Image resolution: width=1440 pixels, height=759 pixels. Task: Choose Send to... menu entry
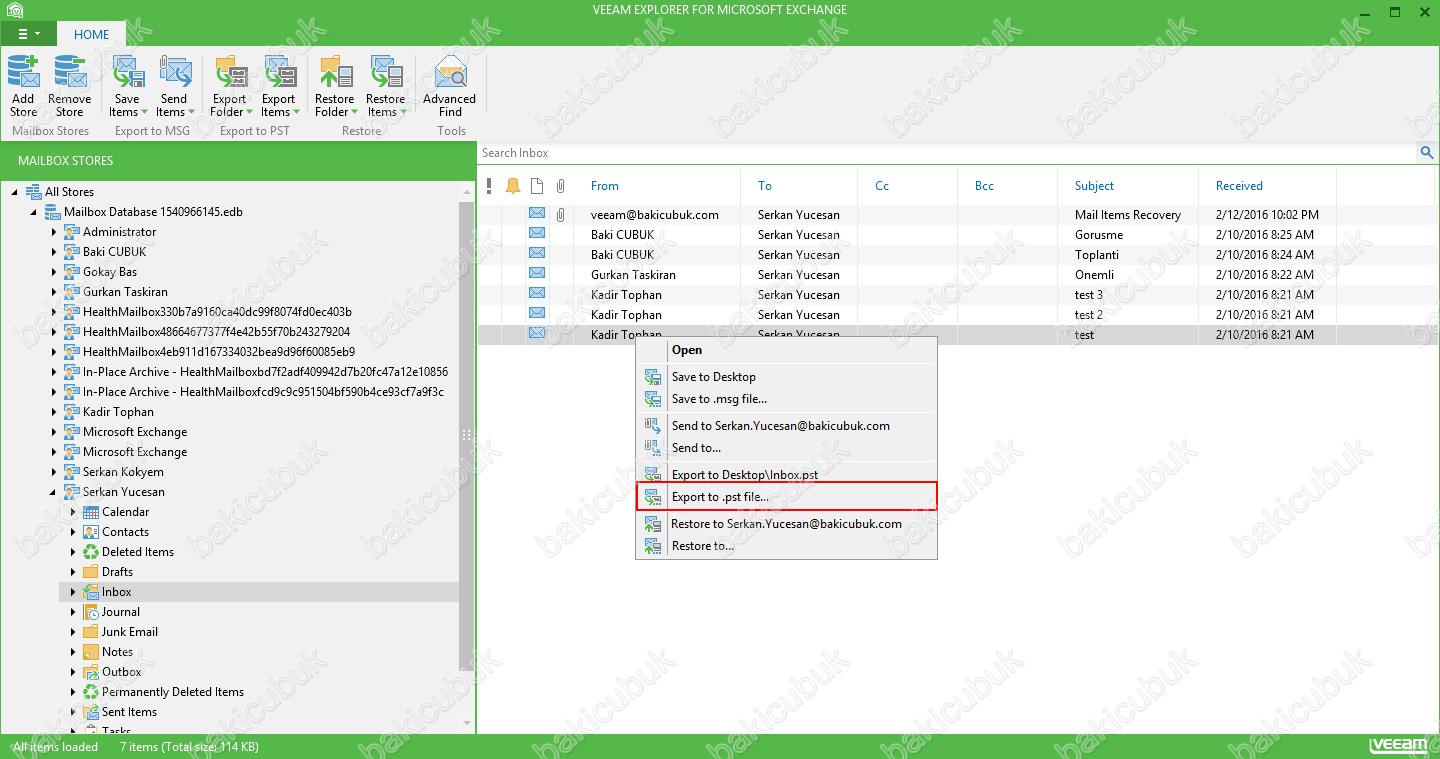(x=786, y=448)
